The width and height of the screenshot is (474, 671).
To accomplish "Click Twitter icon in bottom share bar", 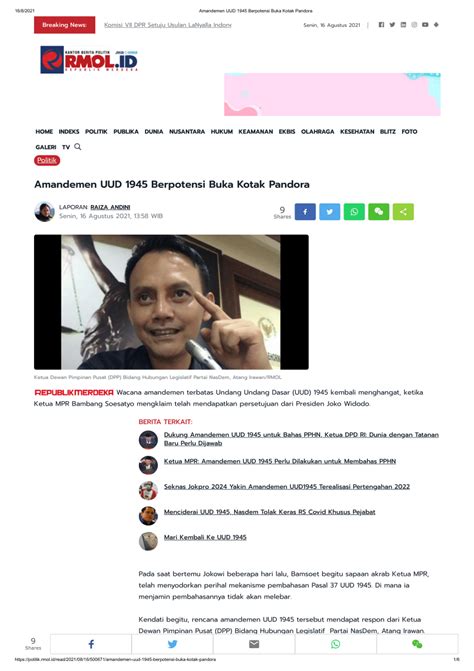I will pyautogui.click(x=172, y=644).
